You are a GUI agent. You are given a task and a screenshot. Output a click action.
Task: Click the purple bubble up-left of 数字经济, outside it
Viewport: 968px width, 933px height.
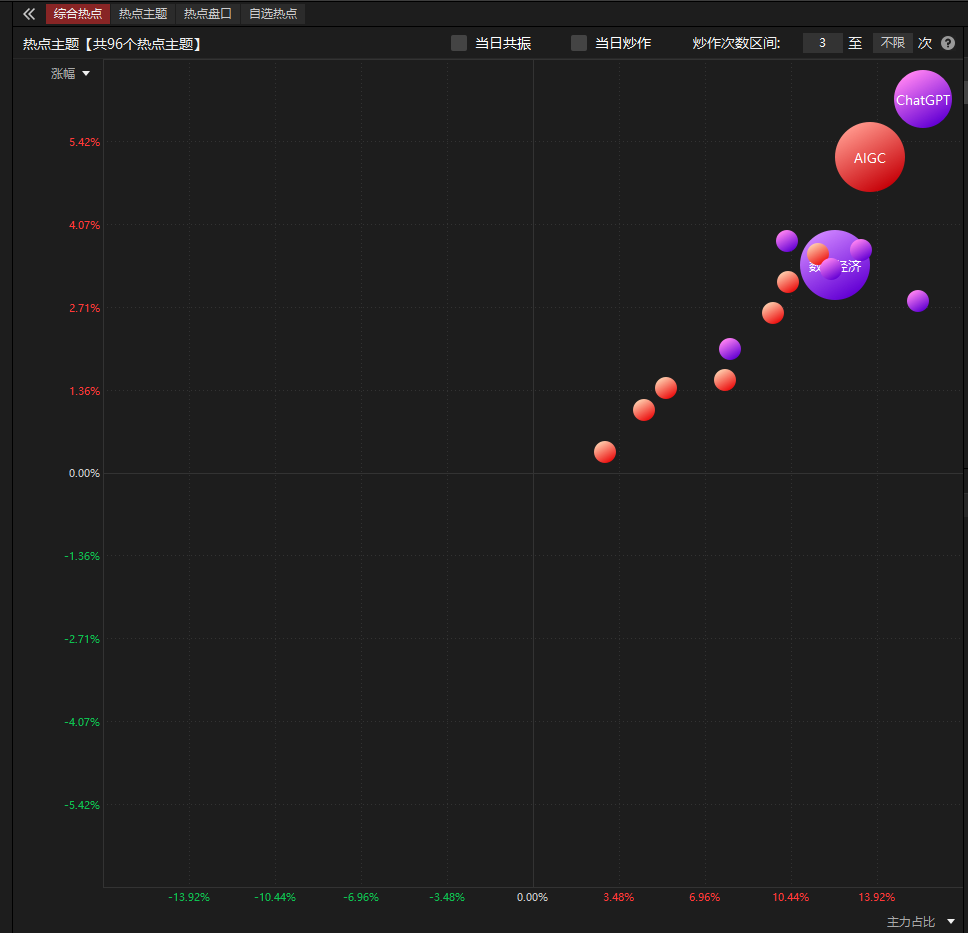click(x=786, y=241)
